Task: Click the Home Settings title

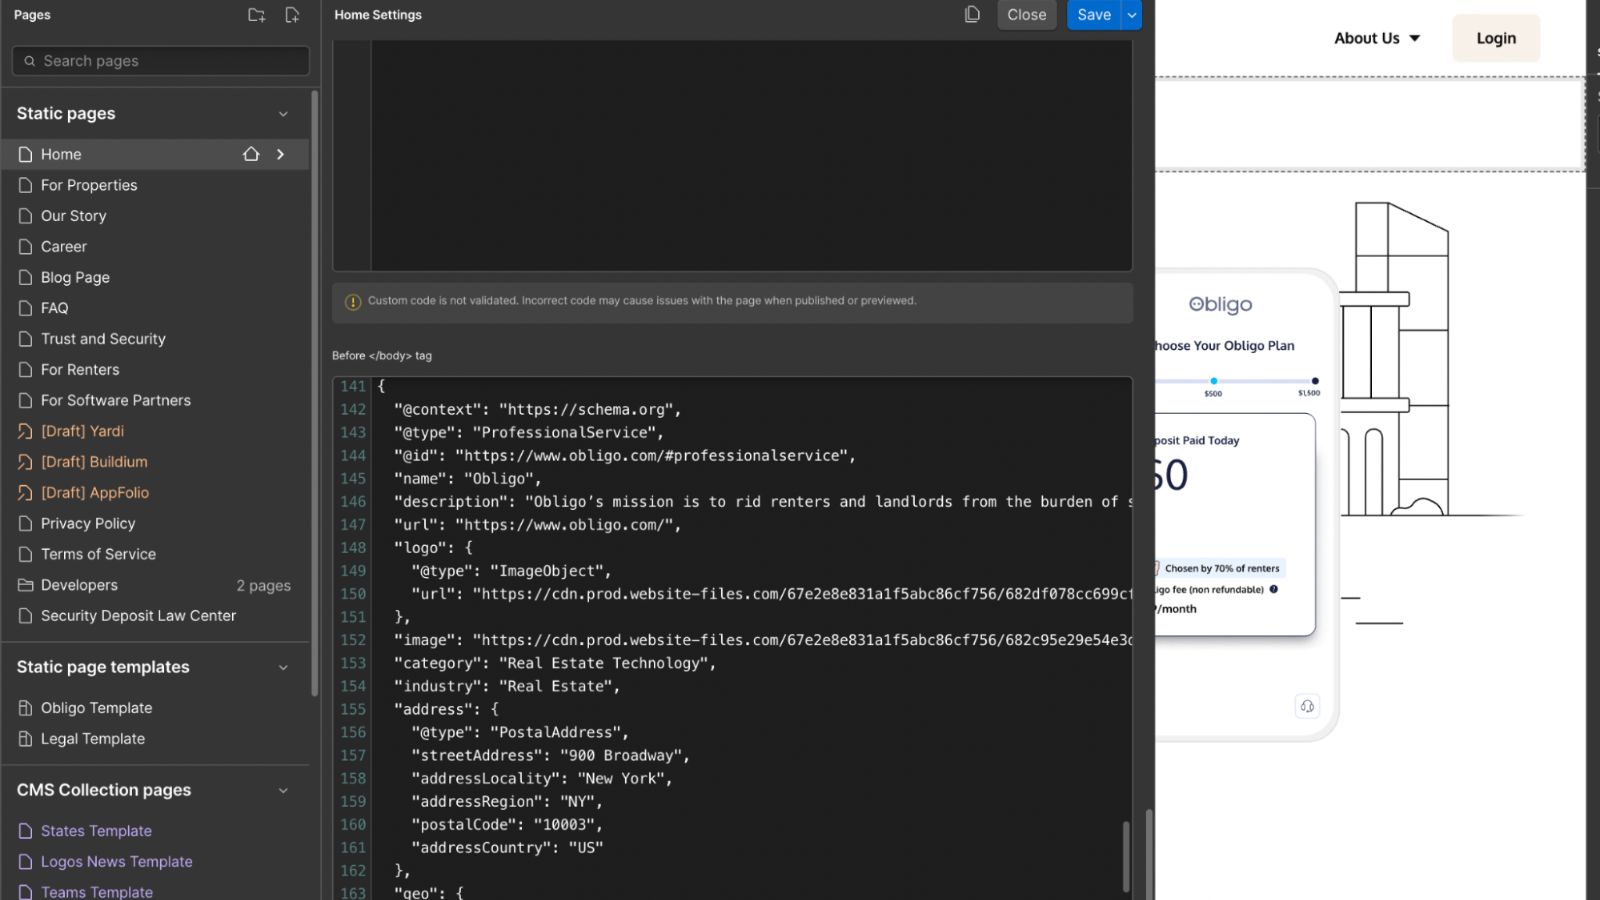Action: point(378,15)
